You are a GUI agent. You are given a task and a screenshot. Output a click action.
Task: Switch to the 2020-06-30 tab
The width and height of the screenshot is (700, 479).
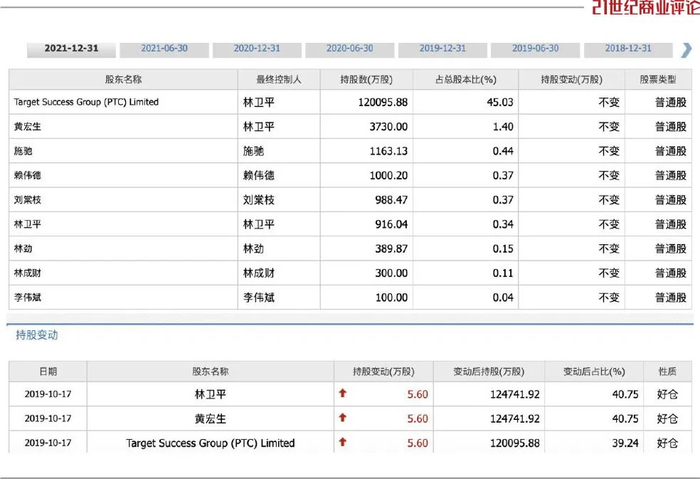[350, 49]
